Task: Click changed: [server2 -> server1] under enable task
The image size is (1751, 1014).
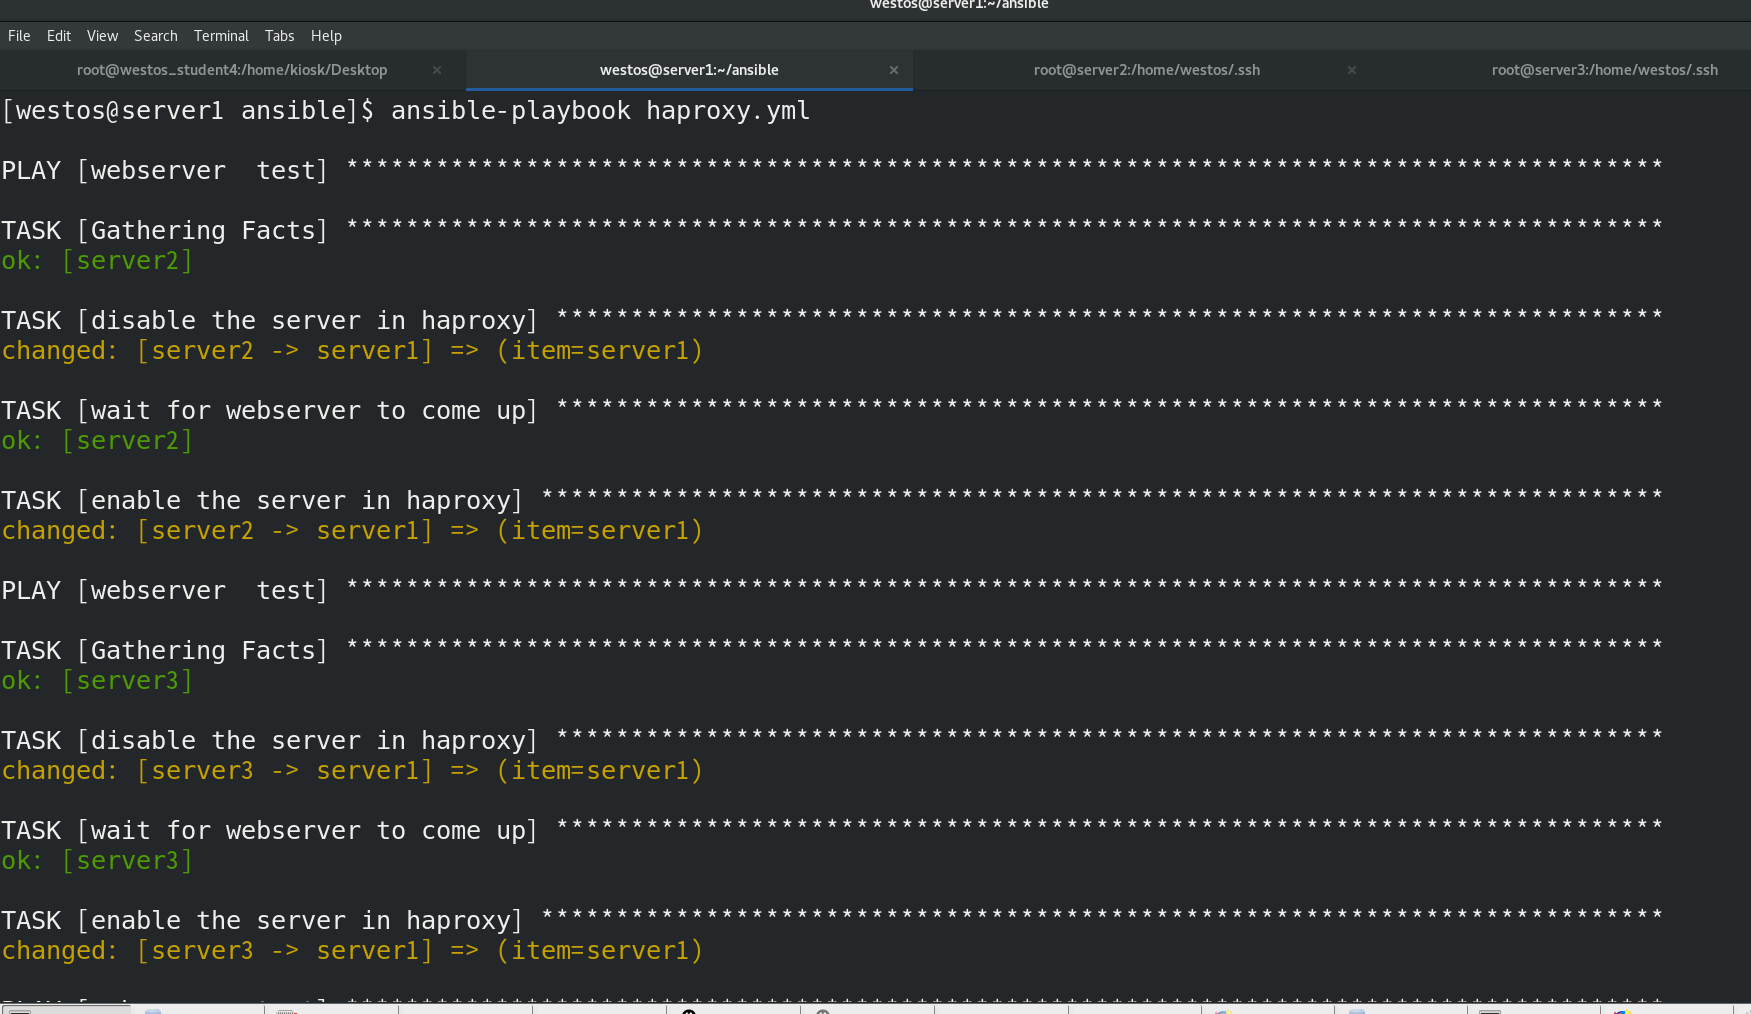Action: pos(352,530)
